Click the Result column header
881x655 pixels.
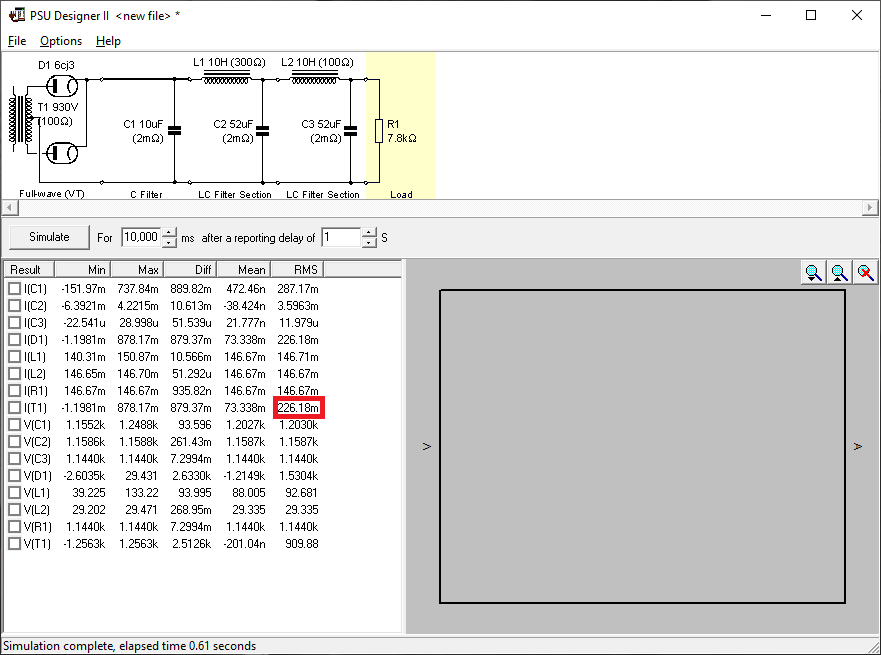(x=30, y=270)
